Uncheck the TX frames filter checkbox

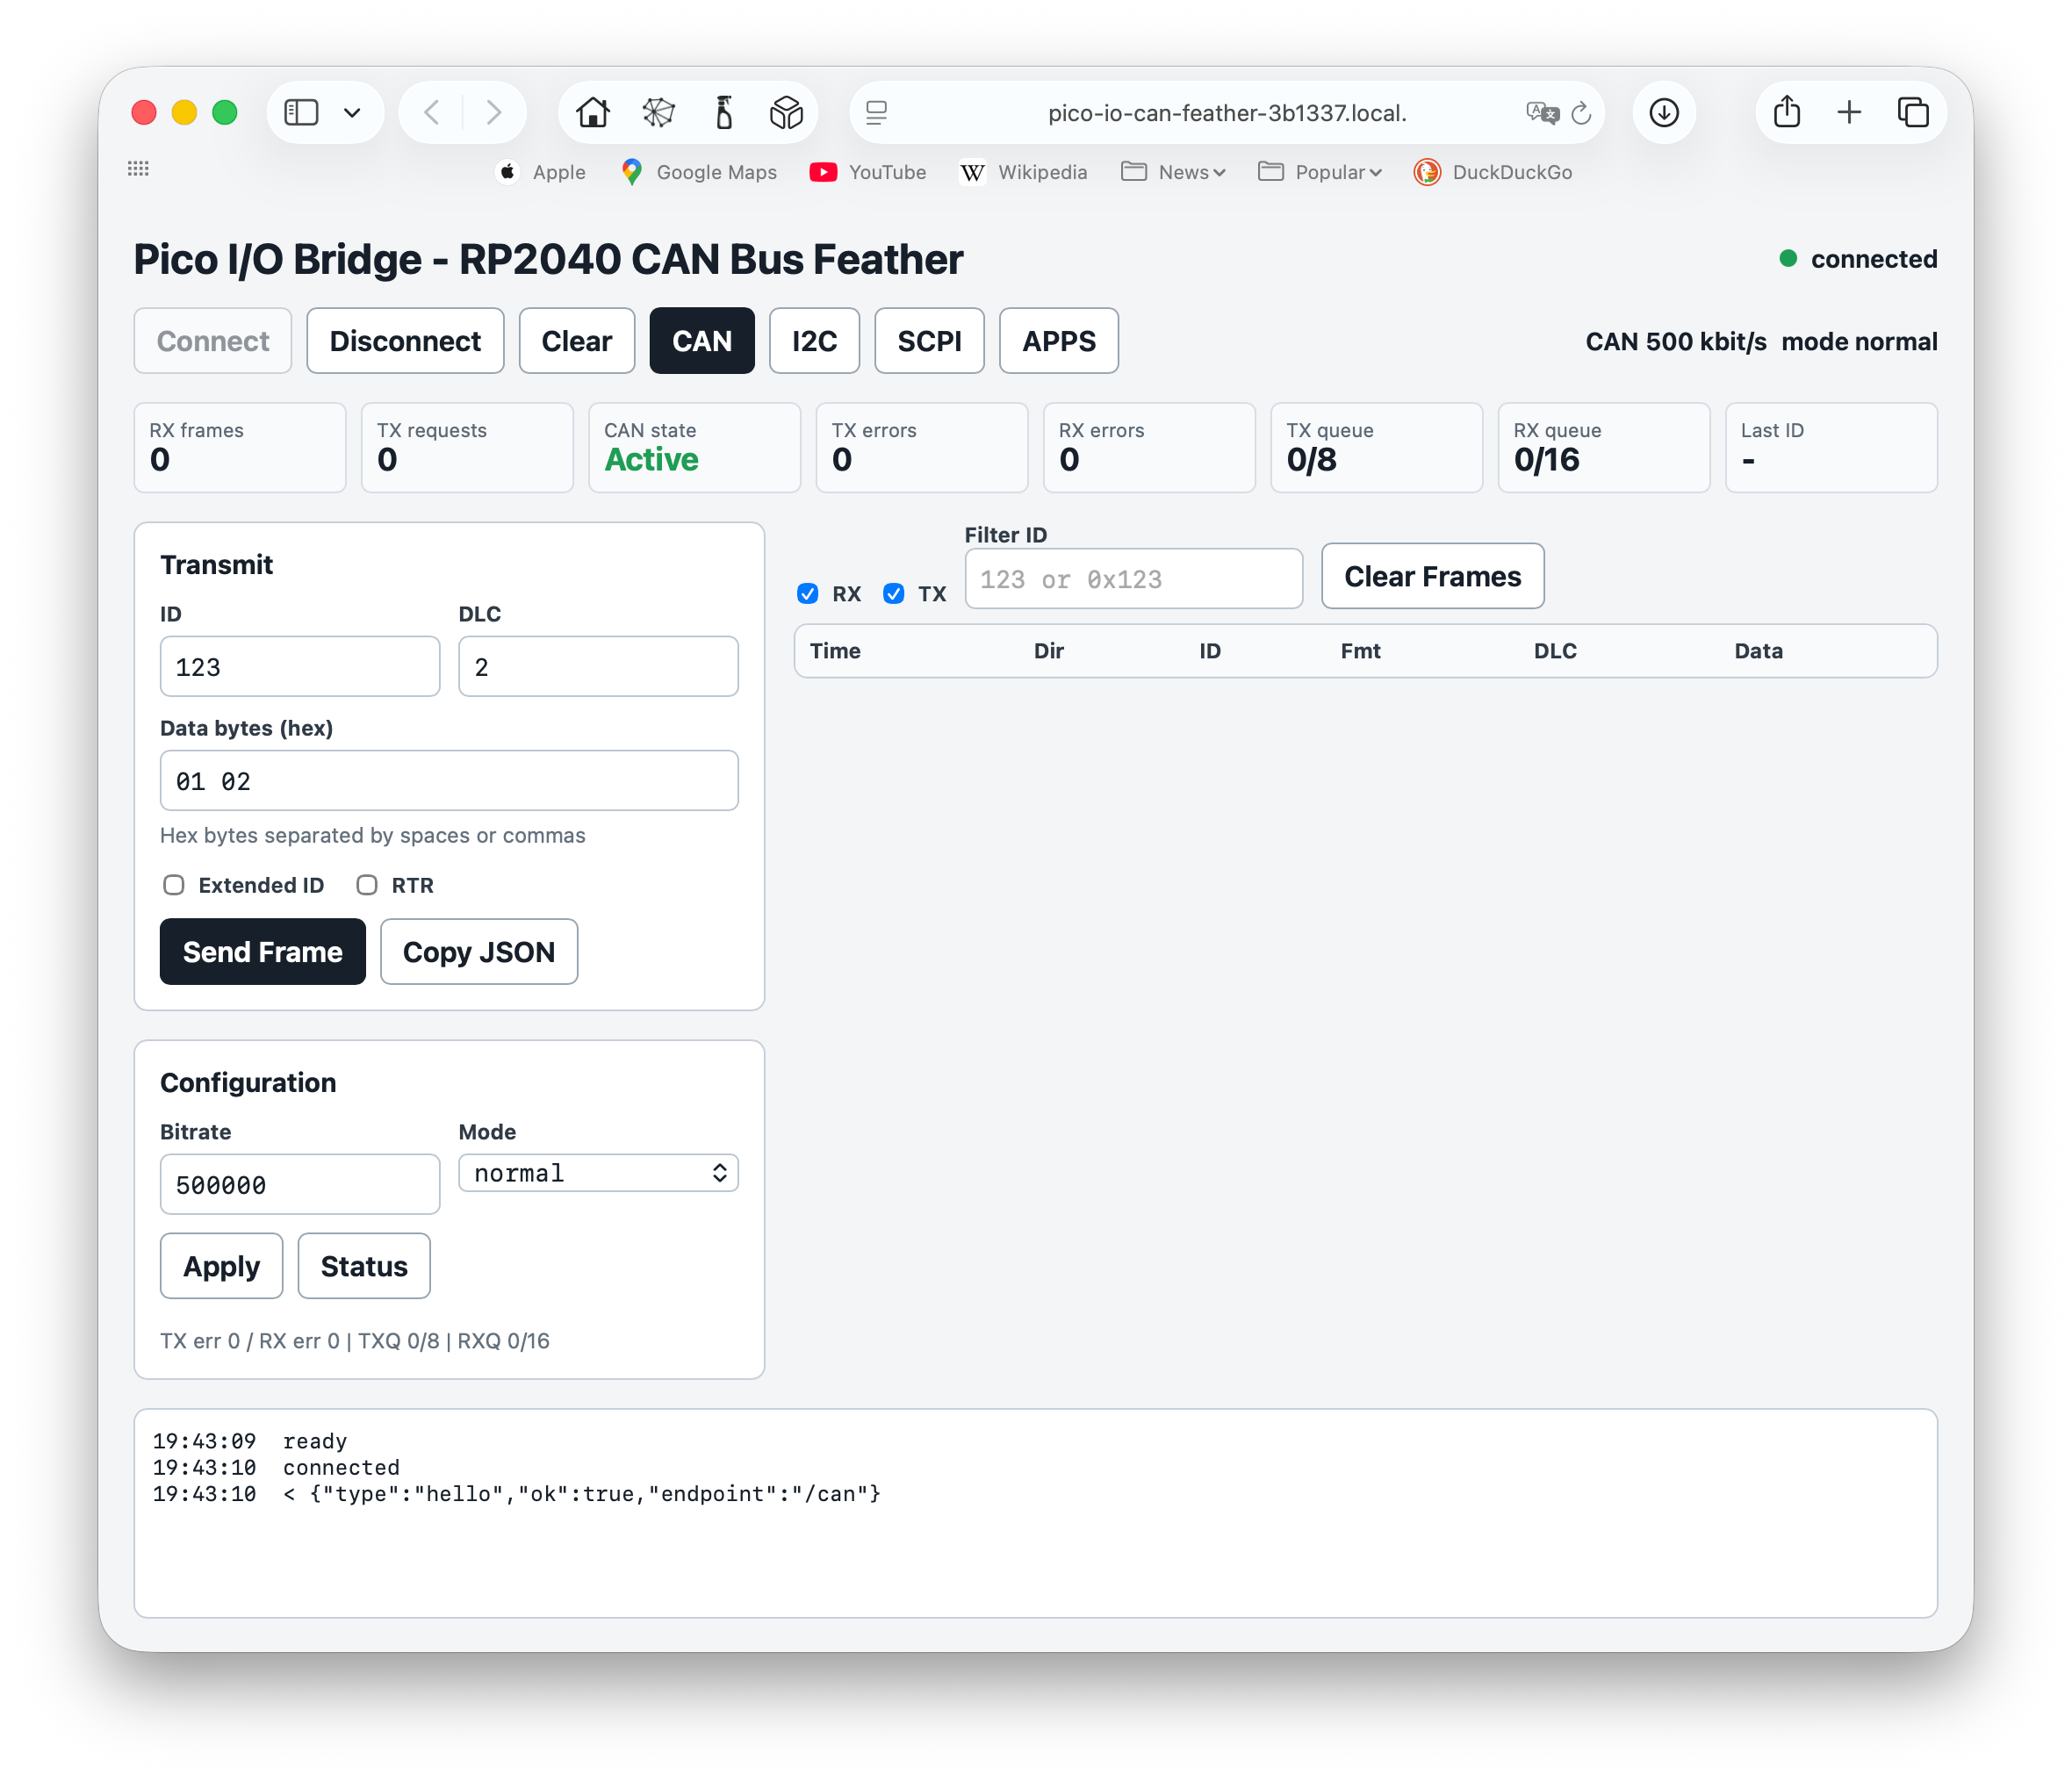(x=894, y=594)
